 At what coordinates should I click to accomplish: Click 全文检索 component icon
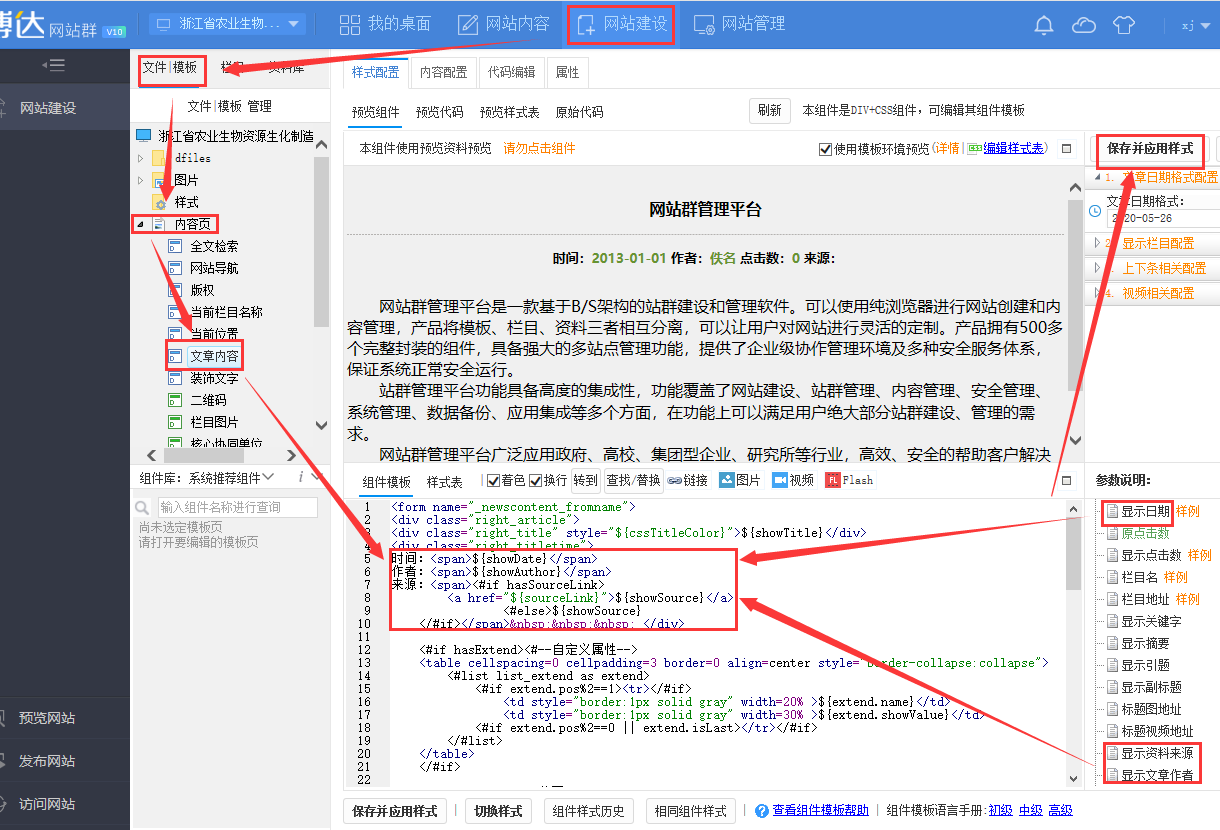pyautogui.click(x=175, y=246)
